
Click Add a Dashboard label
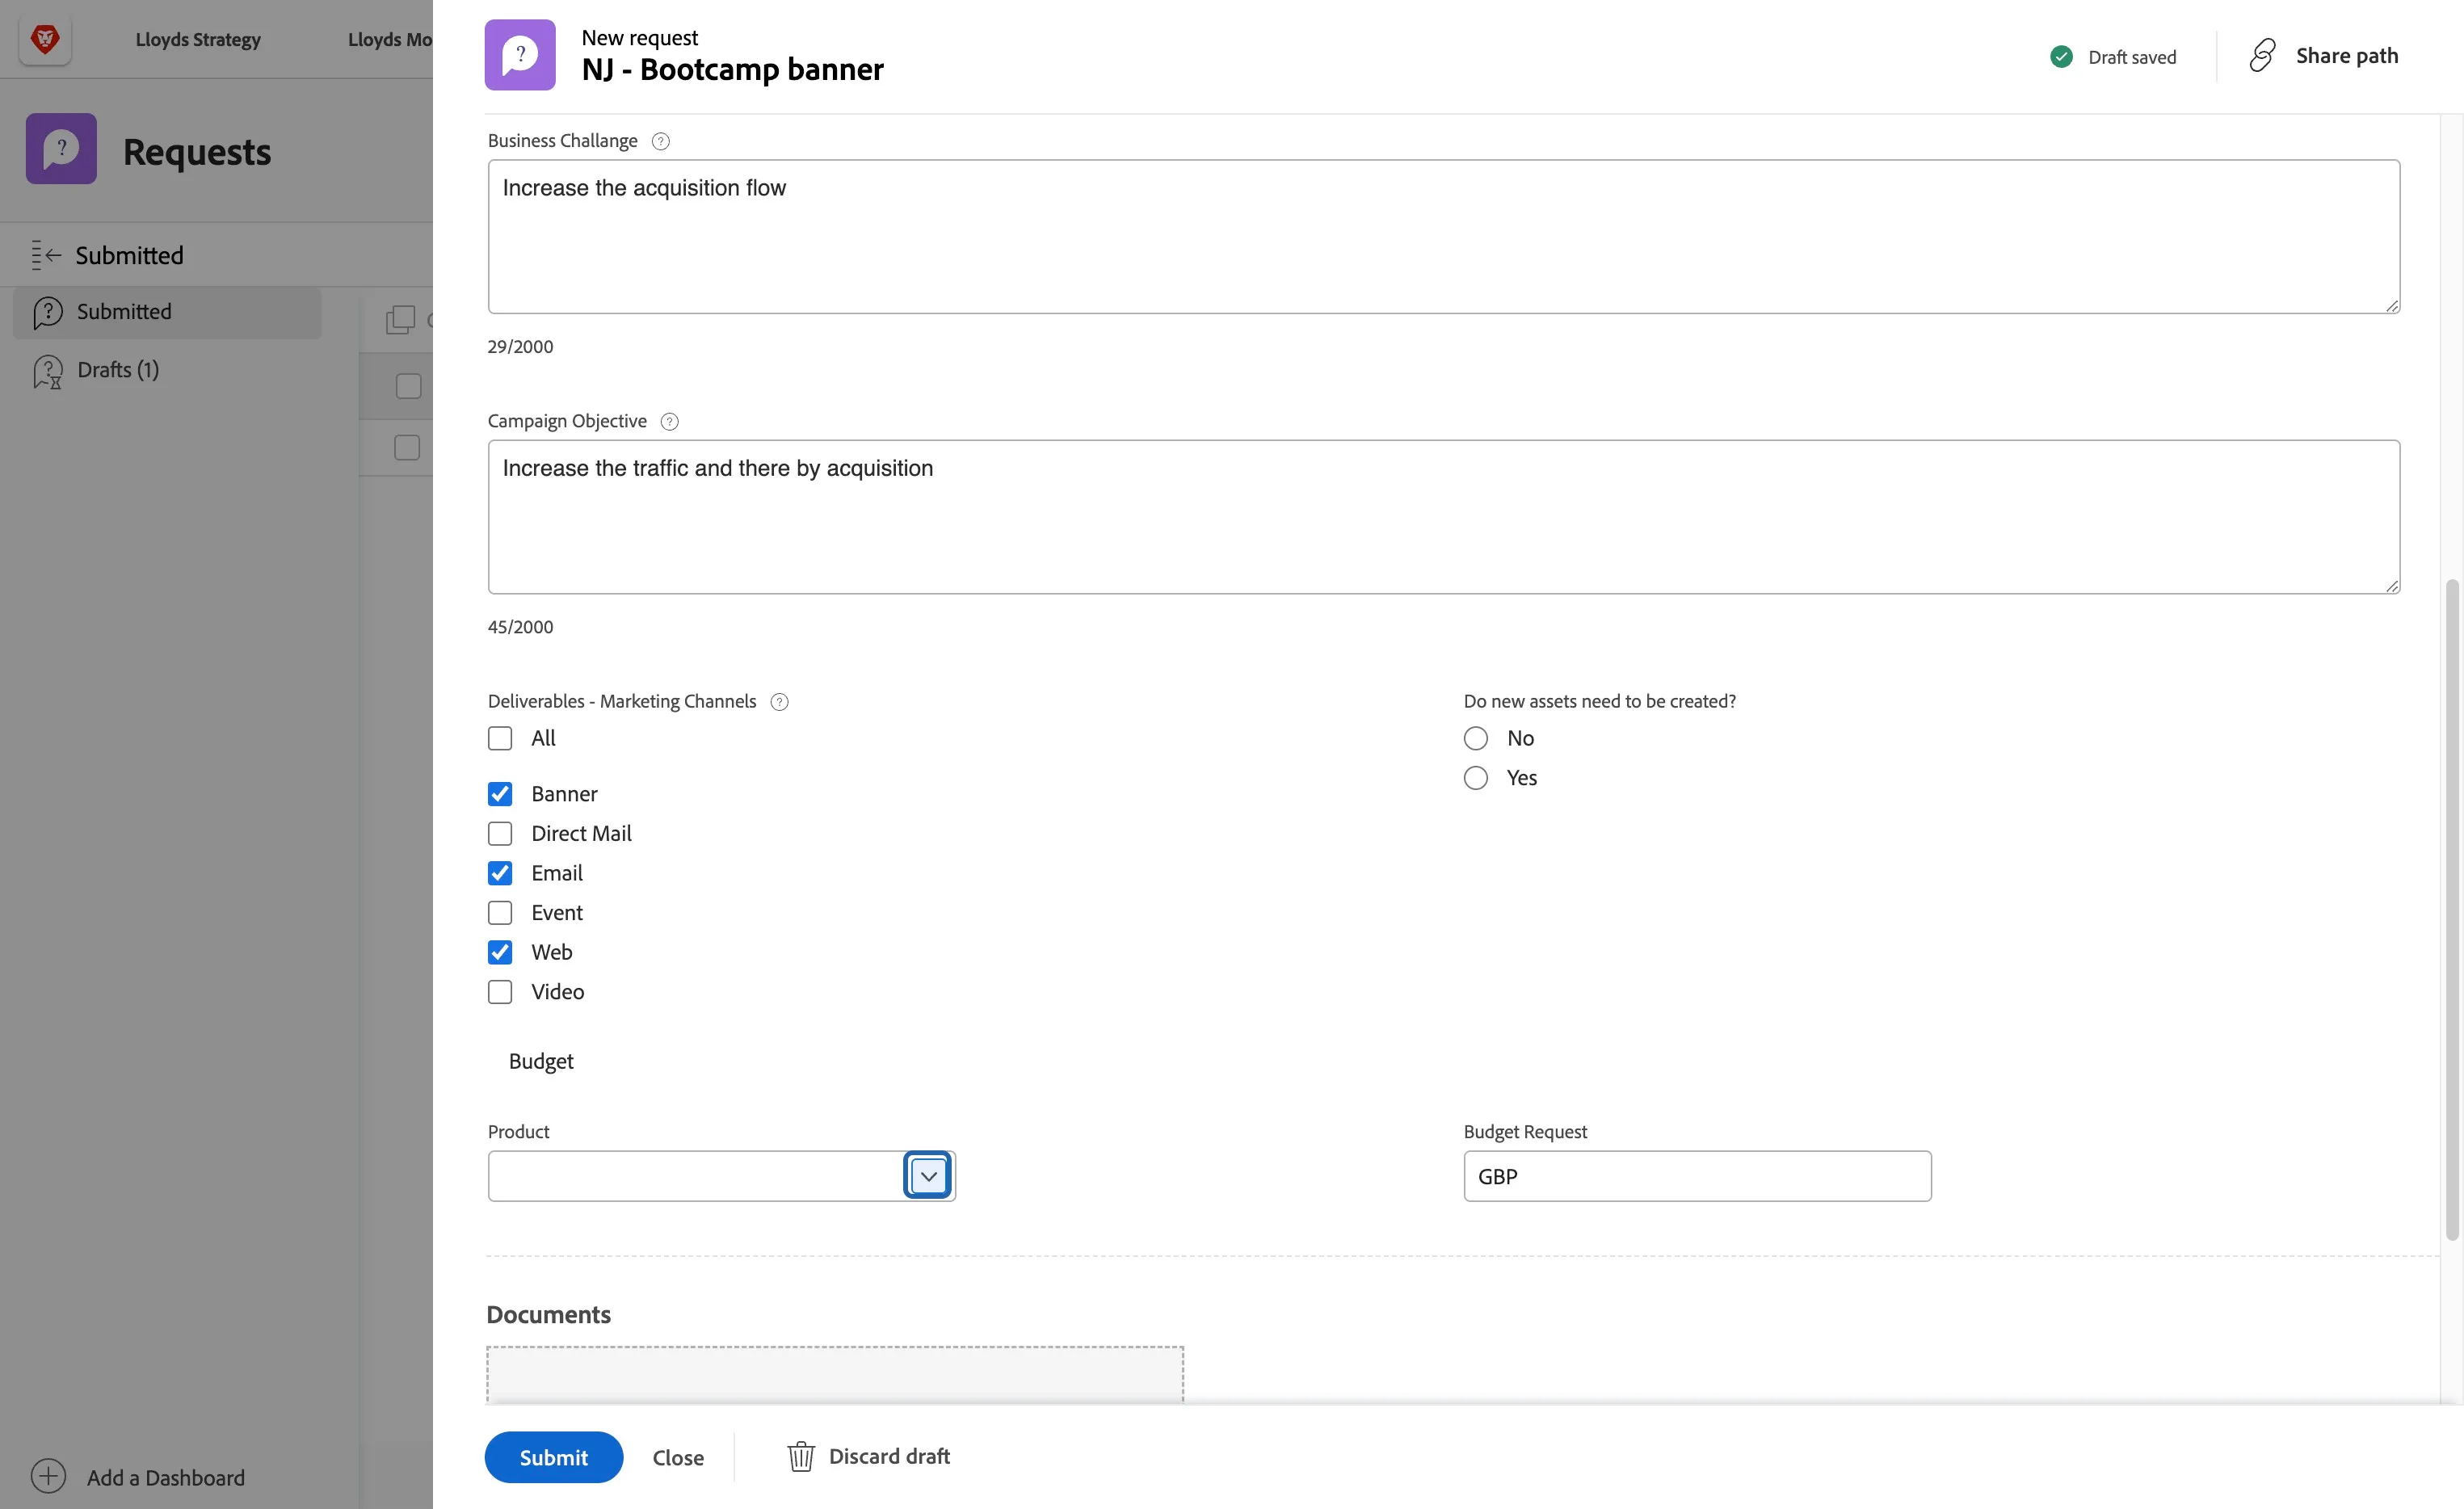tap(166, 1478)
